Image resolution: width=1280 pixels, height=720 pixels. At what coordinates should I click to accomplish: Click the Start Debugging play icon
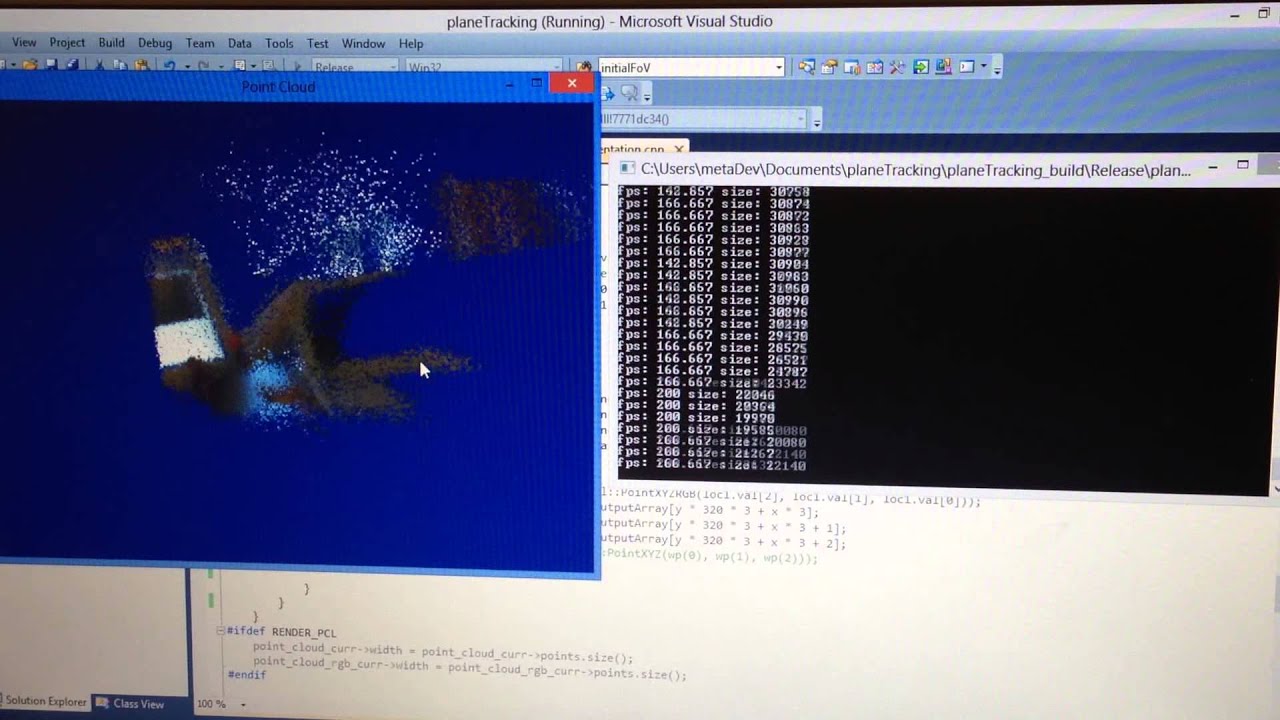point(297,67)
